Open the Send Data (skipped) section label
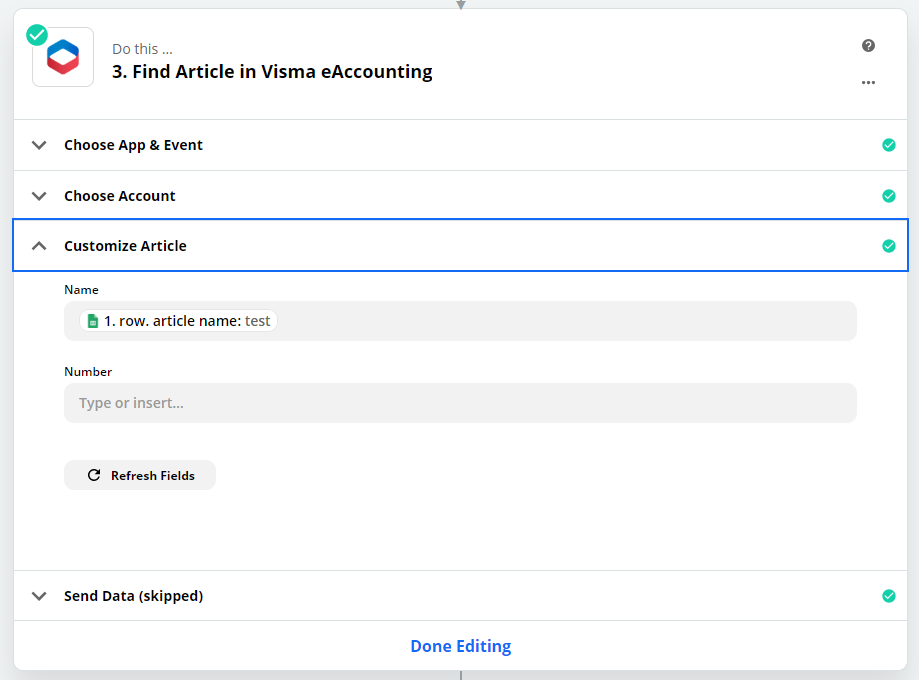919x680 pixels. [x=133, y=596]
